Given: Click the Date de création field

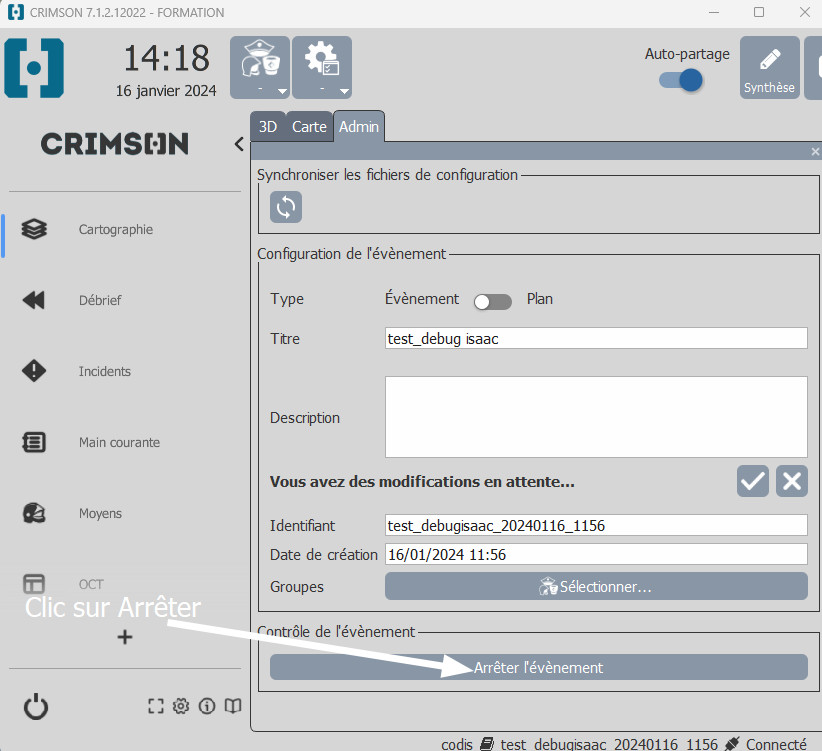Looking at the screenshot, I should tap(596, 554).
